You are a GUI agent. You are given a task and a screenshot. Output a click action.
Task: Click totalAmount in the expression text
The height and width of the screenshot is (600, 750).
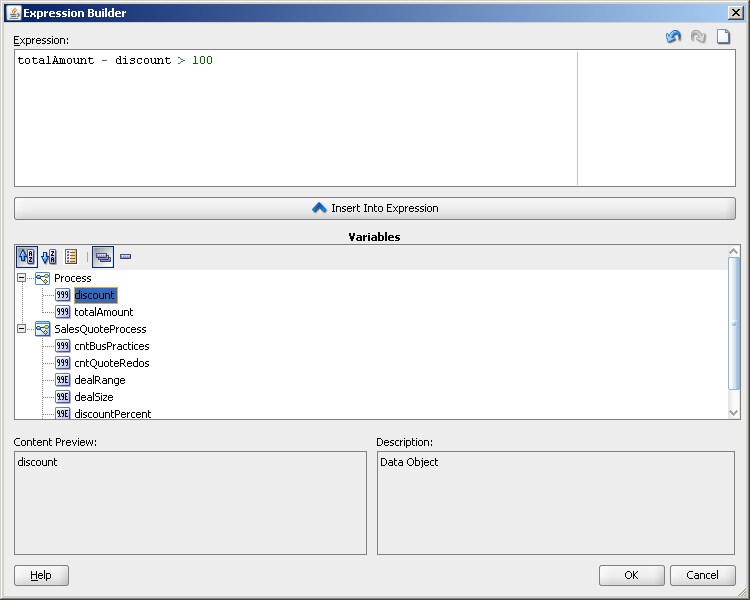(56, 60)
